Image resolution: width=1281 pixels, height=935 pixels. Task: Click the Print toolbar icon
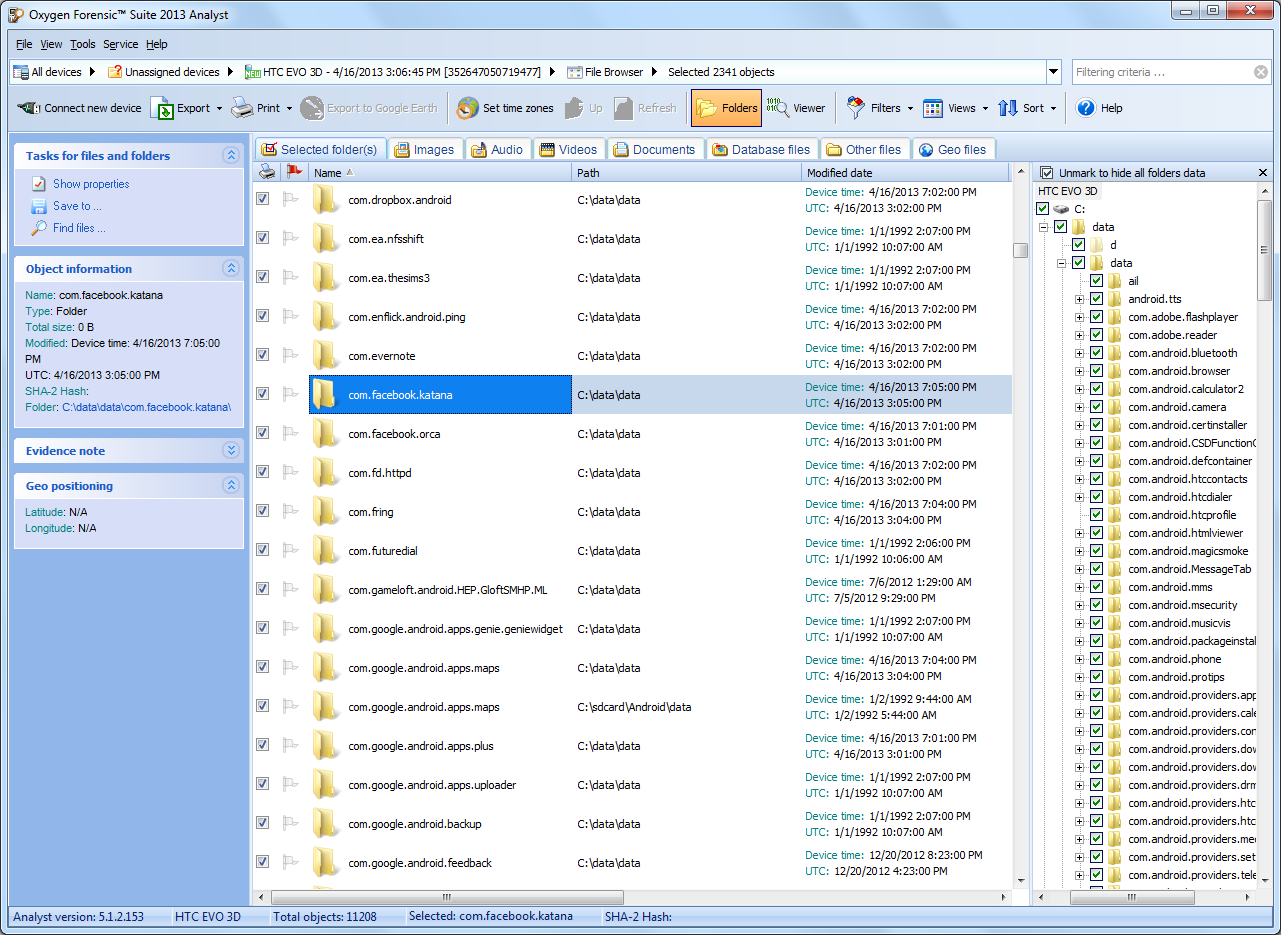click(x=242, y=108)
